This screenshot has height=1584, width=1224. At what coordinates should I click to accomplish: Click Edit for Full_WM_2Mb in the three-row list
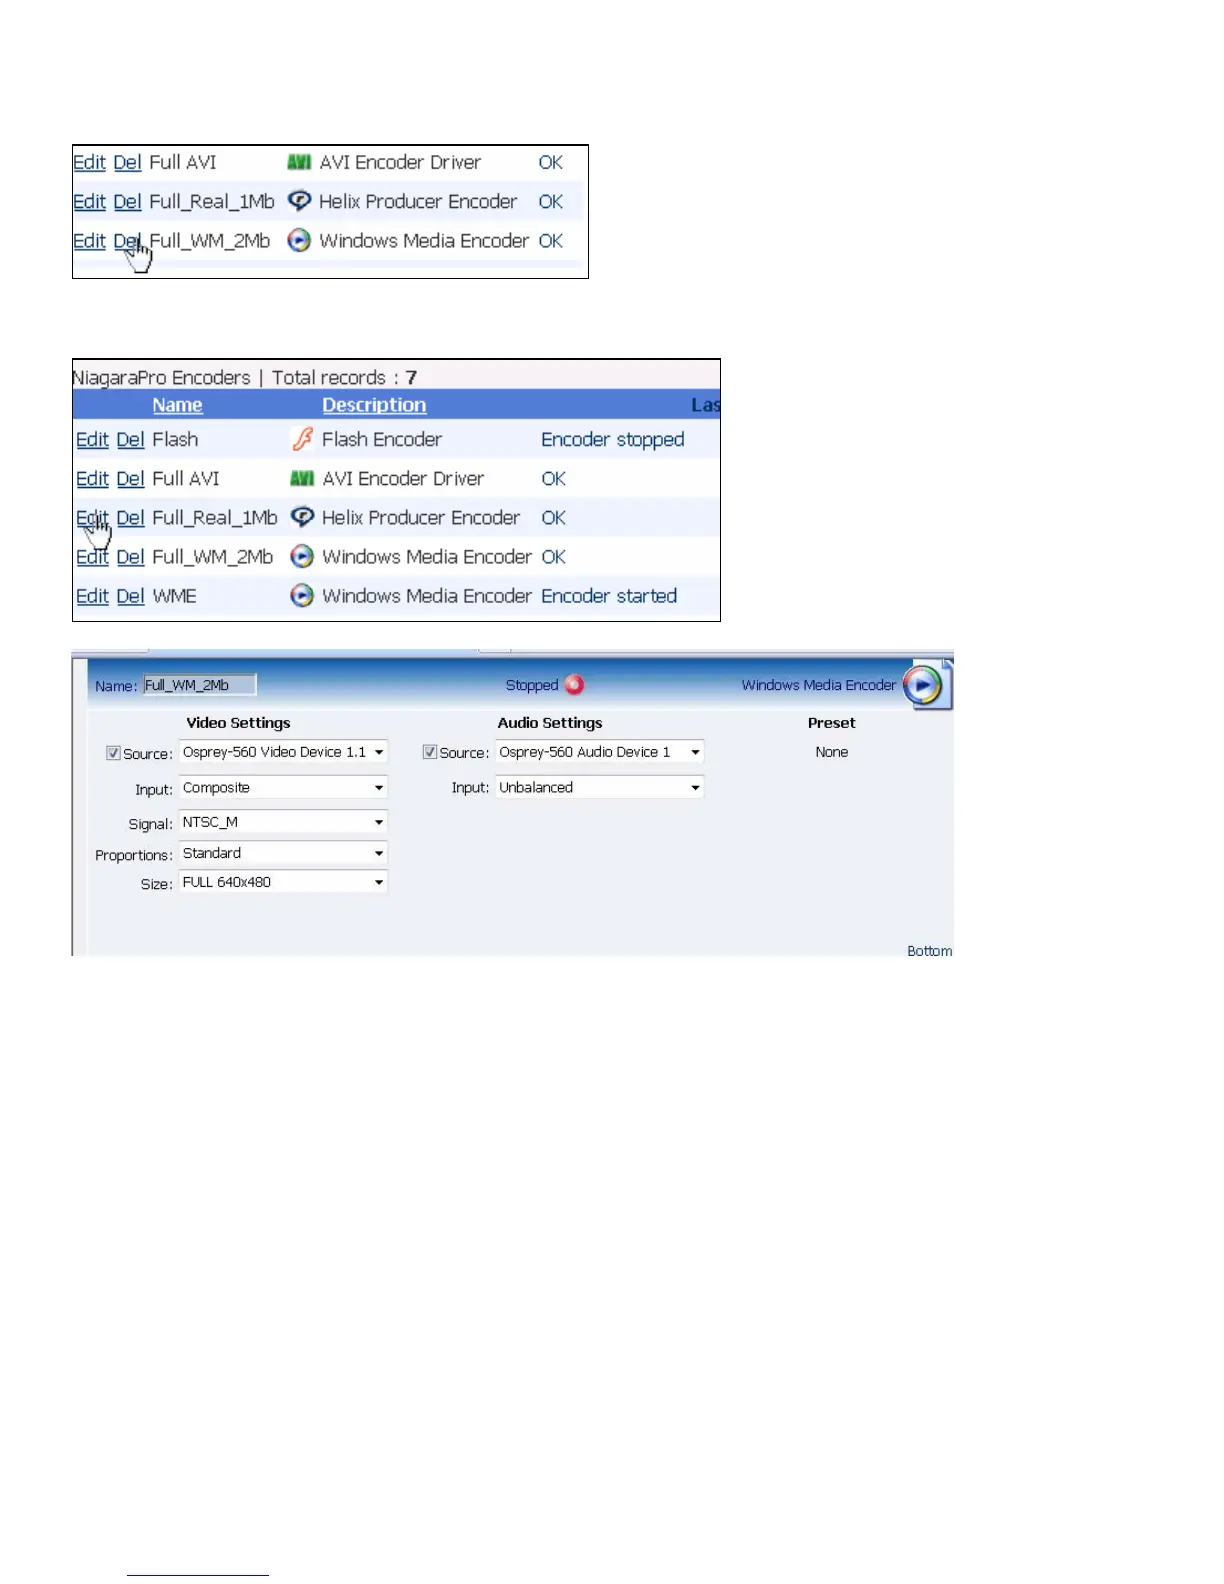89,241
